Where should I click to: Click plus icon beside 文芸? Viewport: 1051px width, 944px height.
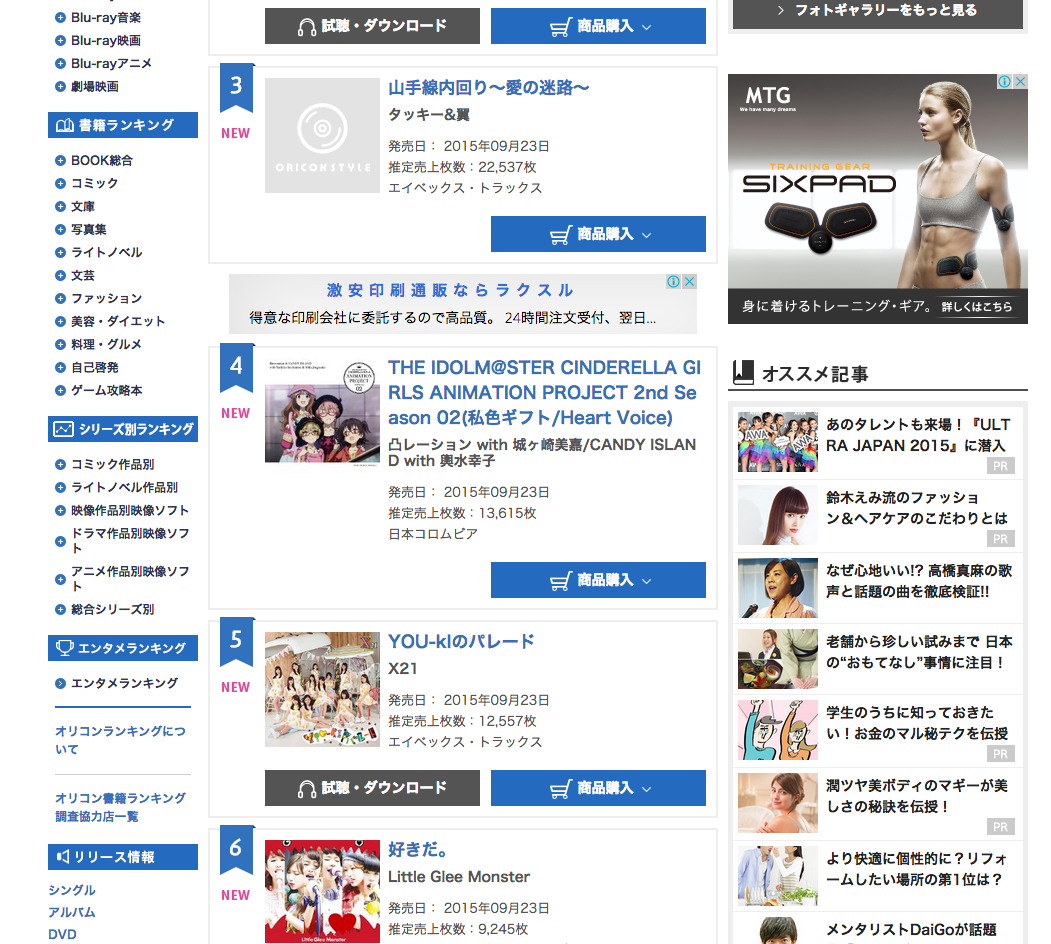pos(60,276)
